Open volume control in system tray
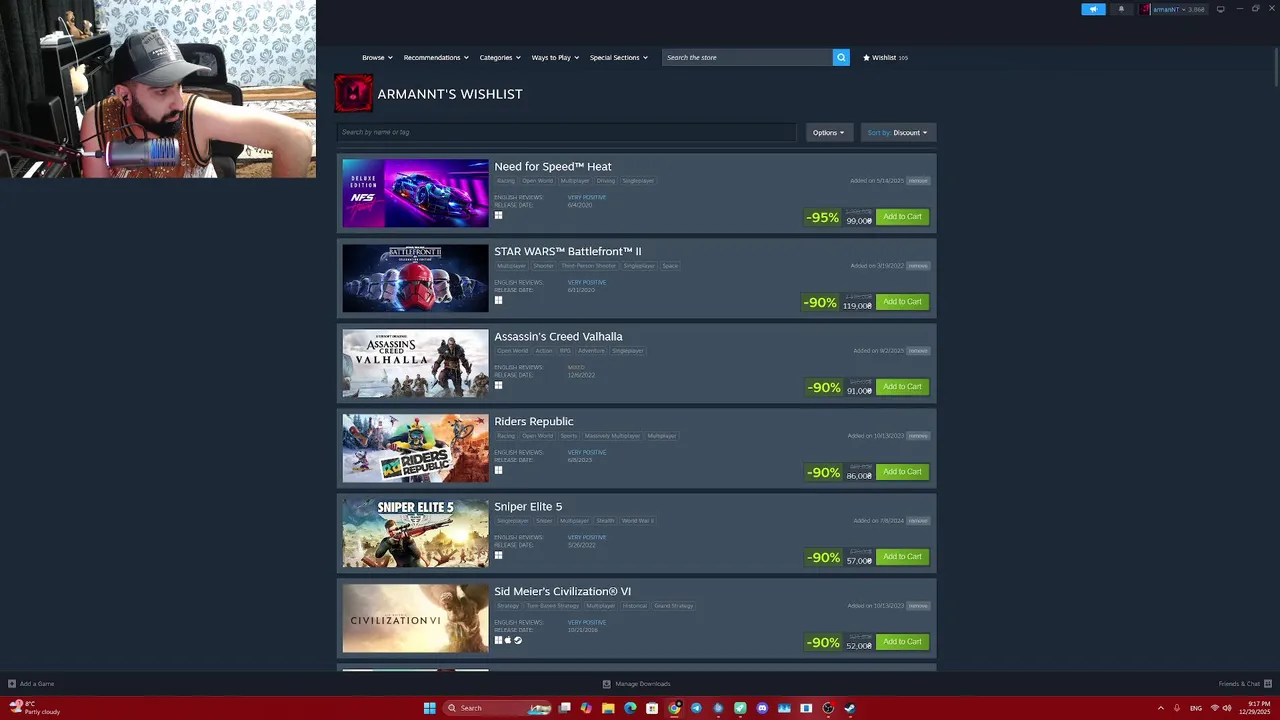Viewport: 1280px width, 720px height. tap(1228, 708)
